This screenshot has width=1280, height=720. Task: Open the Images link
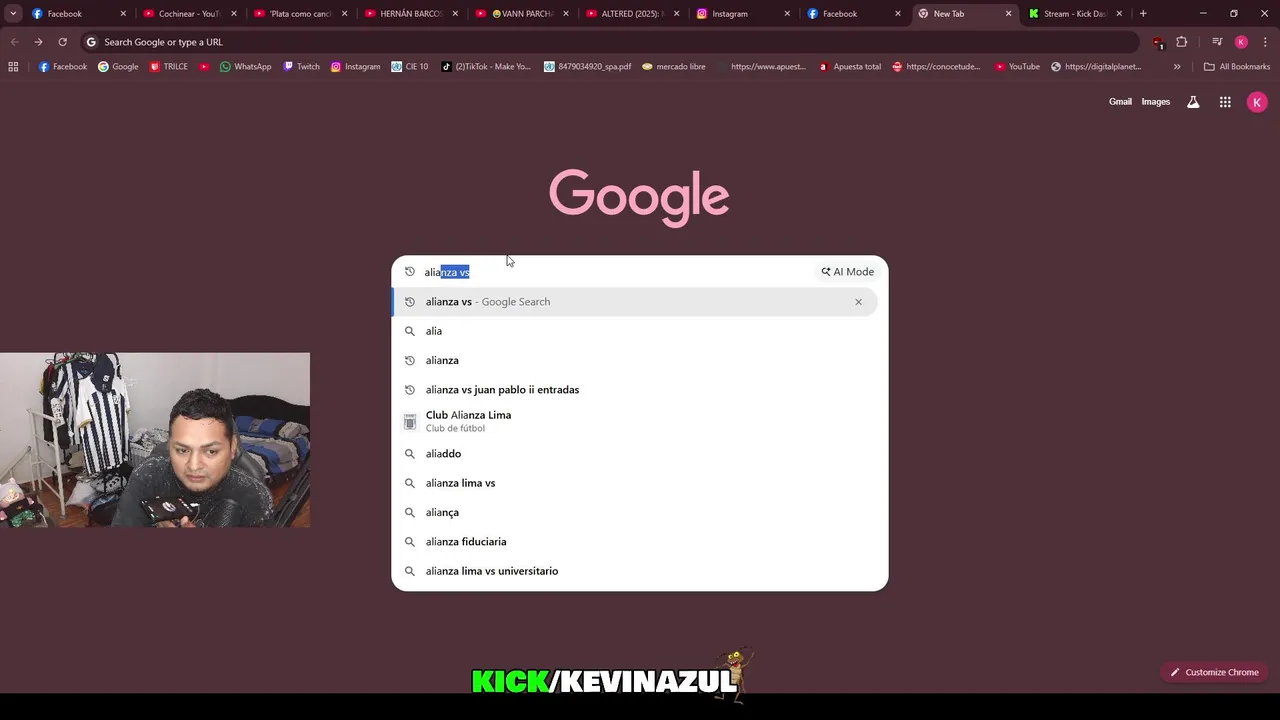1156,102
